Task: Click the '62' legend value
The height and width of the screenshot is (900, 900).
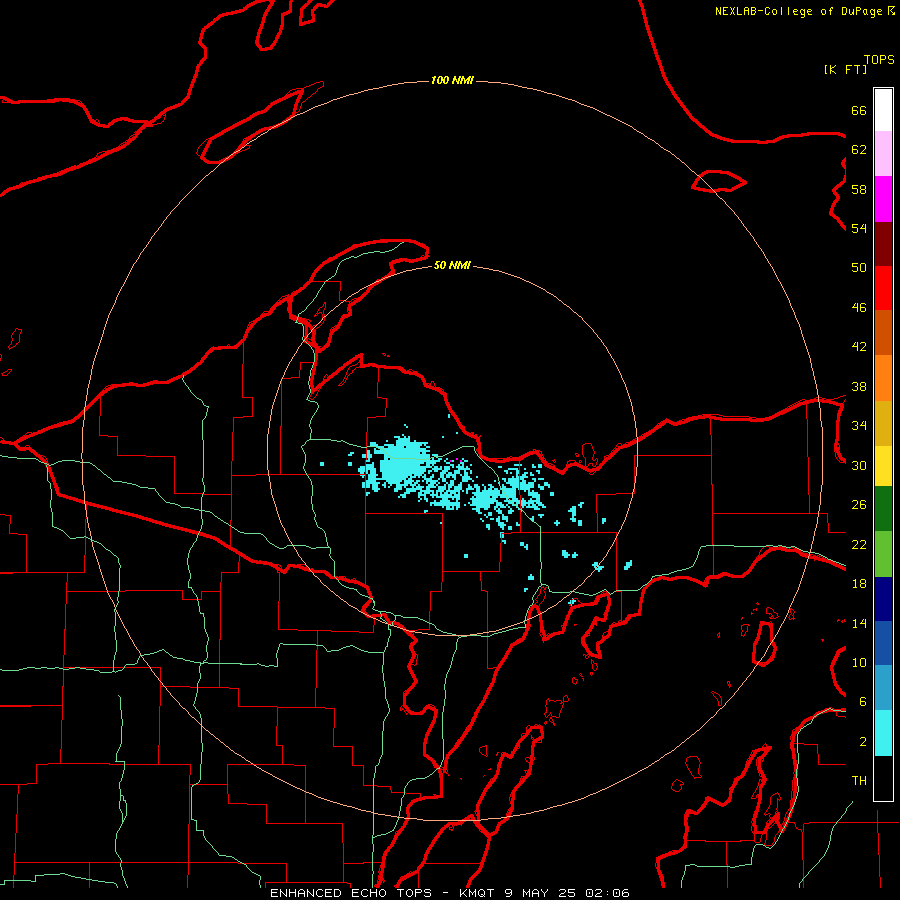Action: (859, 150)
